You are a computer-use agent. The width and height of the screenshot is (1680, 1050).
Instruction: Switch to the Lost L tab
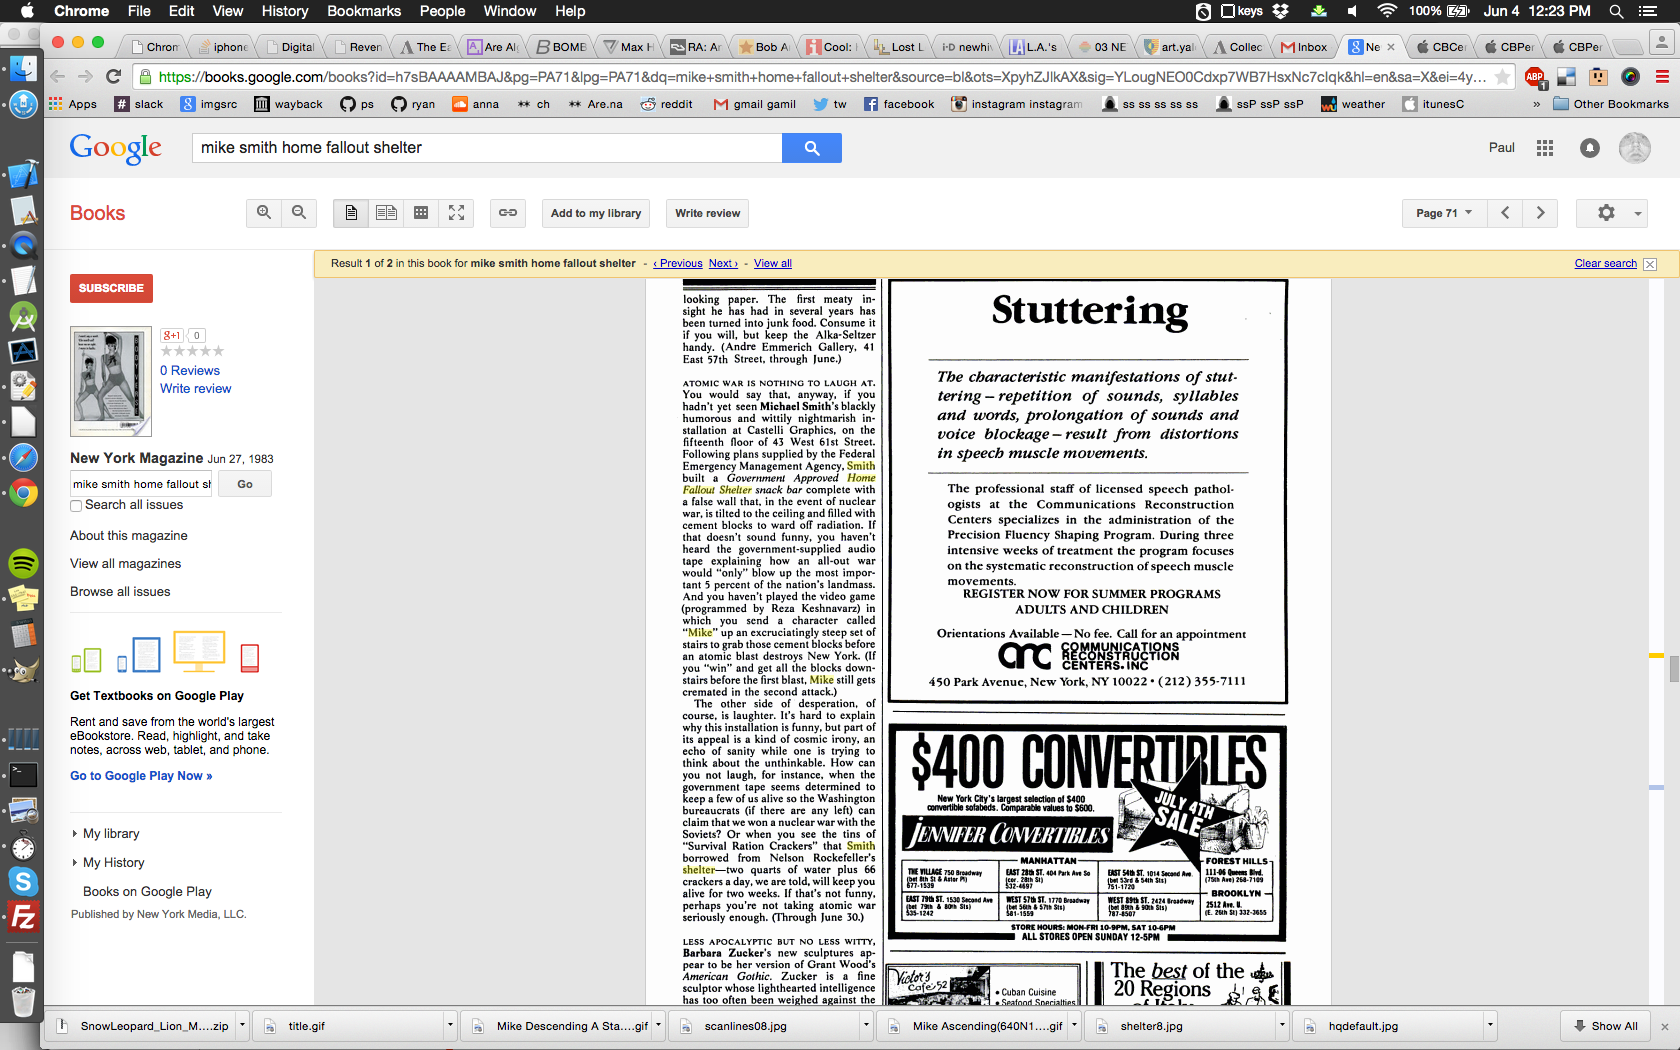pyautogui.click(x=898, y=47)
